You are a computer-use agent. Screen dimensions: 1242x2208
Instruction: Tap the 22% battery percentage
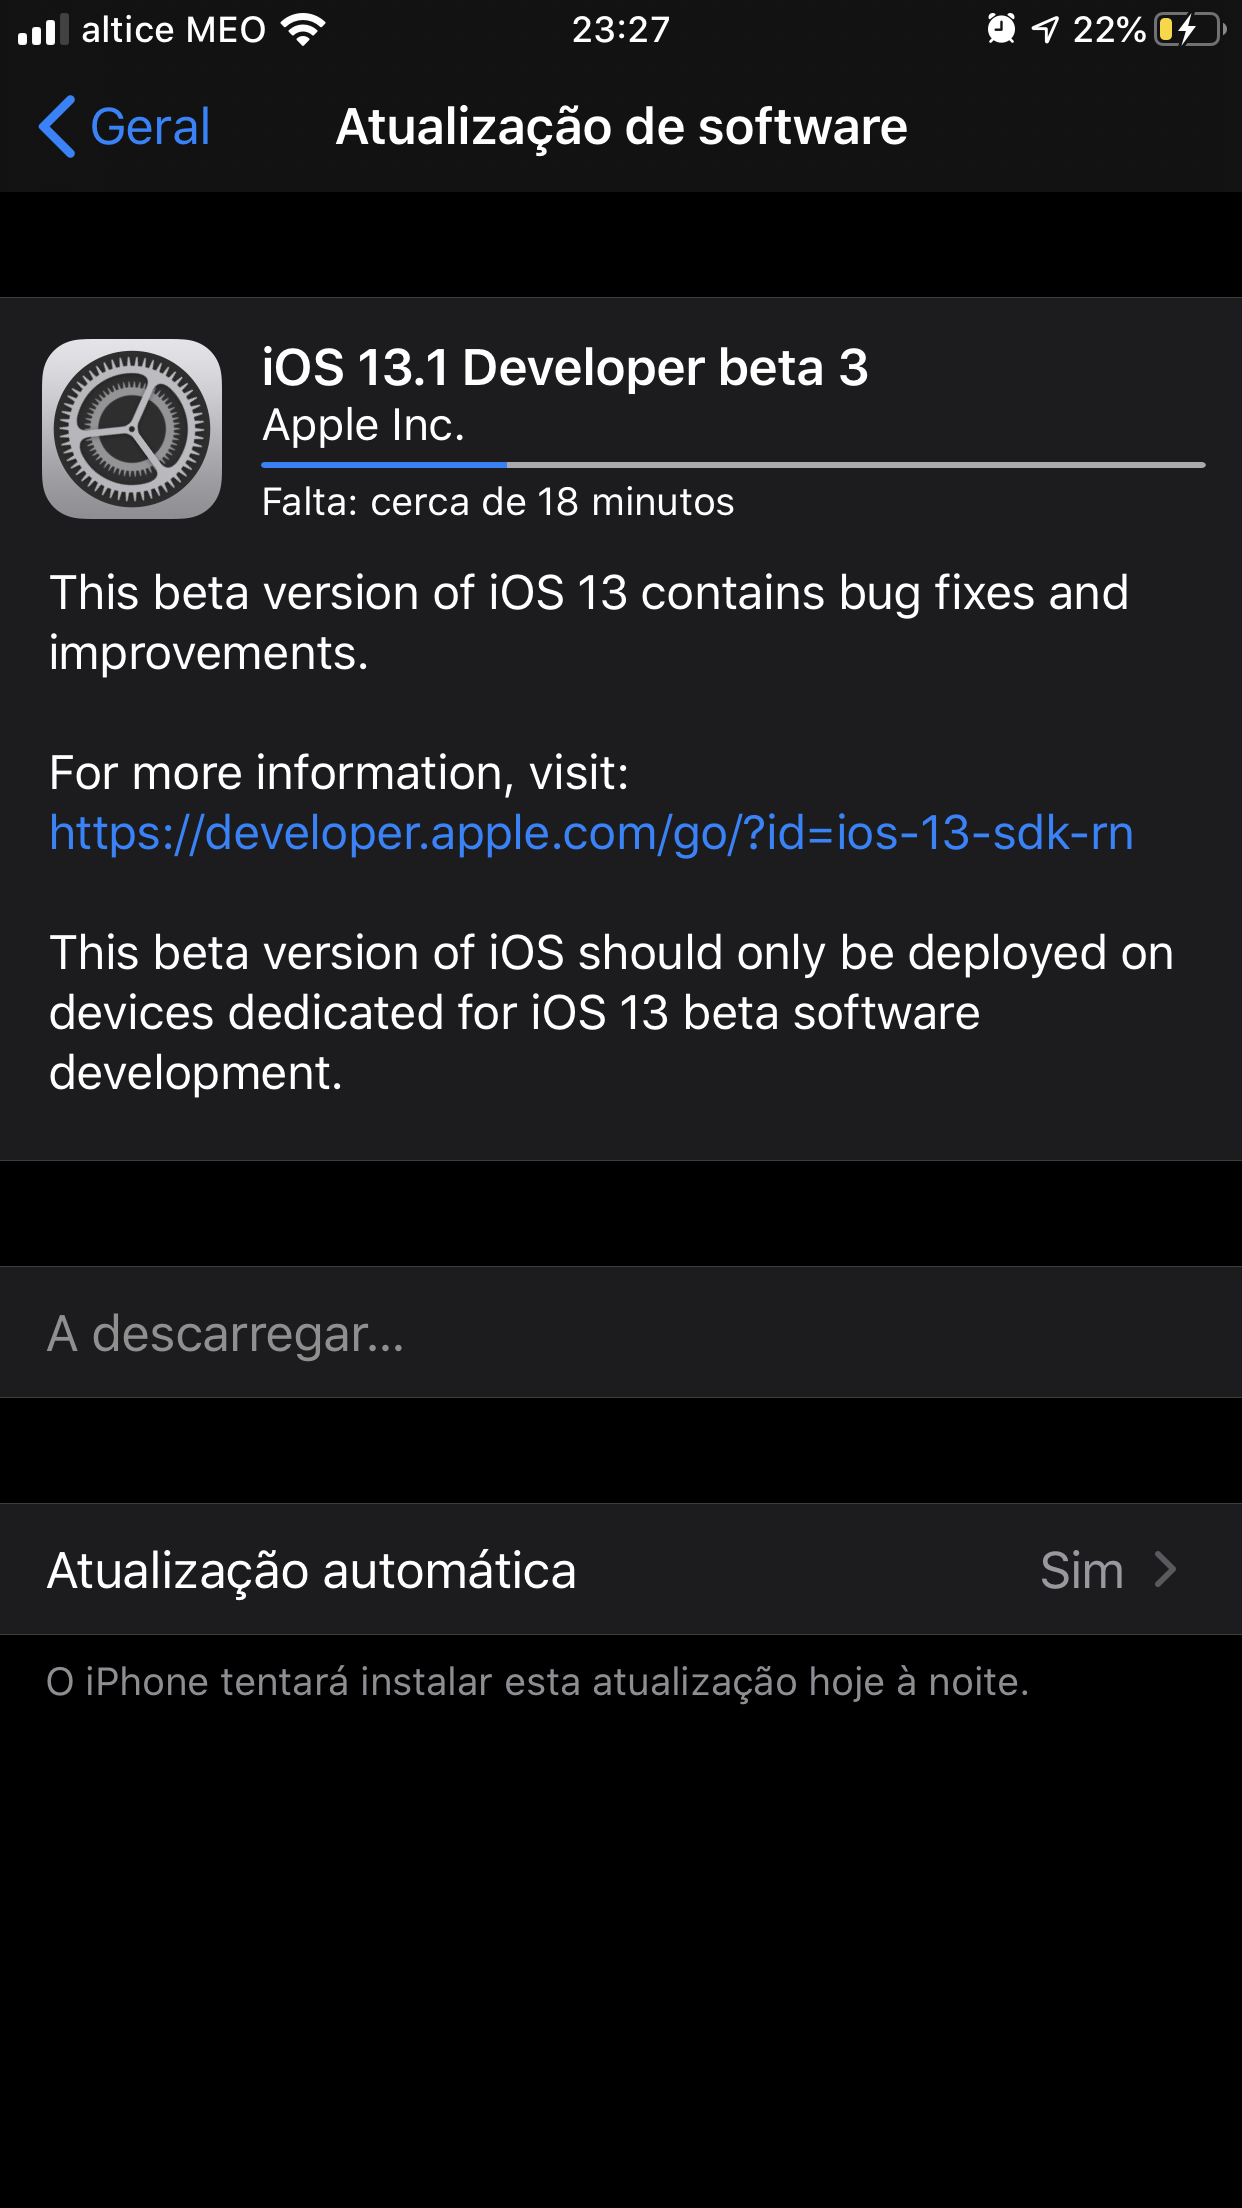coord(1109,30)
